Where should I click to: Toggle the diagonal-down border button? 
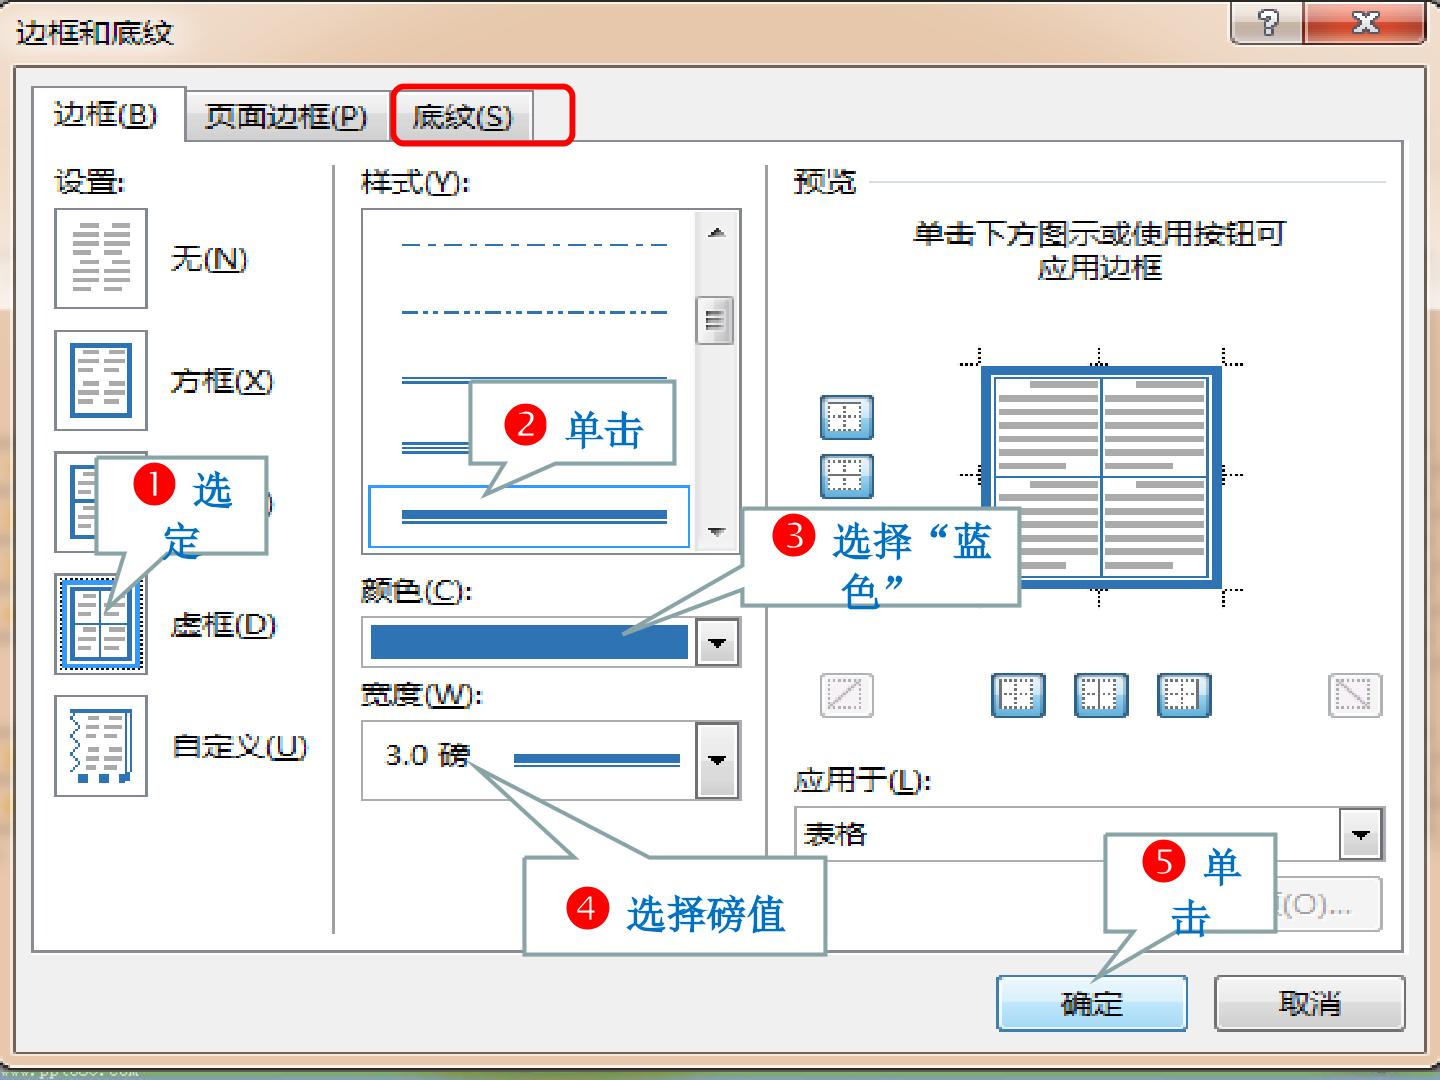pyautogui.click(x=1355, y=695)
